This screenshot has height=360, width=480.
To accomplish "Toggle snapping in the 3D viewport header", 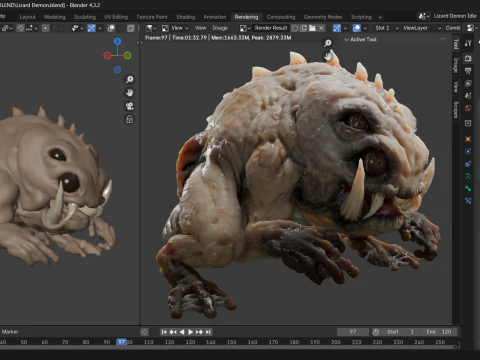I will [x=20, y=28].
